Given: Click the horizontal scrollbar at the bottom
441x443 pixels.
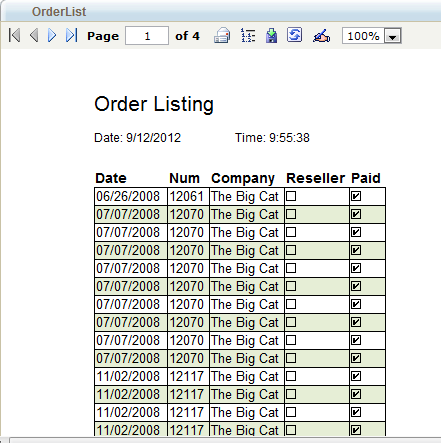Looking at the screenshot, I should coord(225,440).
